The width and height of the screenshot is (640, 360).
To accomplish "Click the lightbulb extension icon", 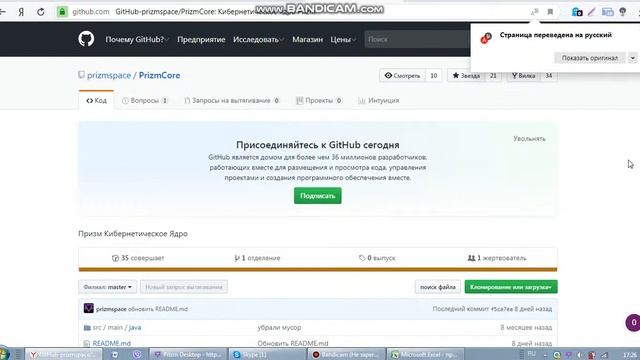I will [622, 12].
